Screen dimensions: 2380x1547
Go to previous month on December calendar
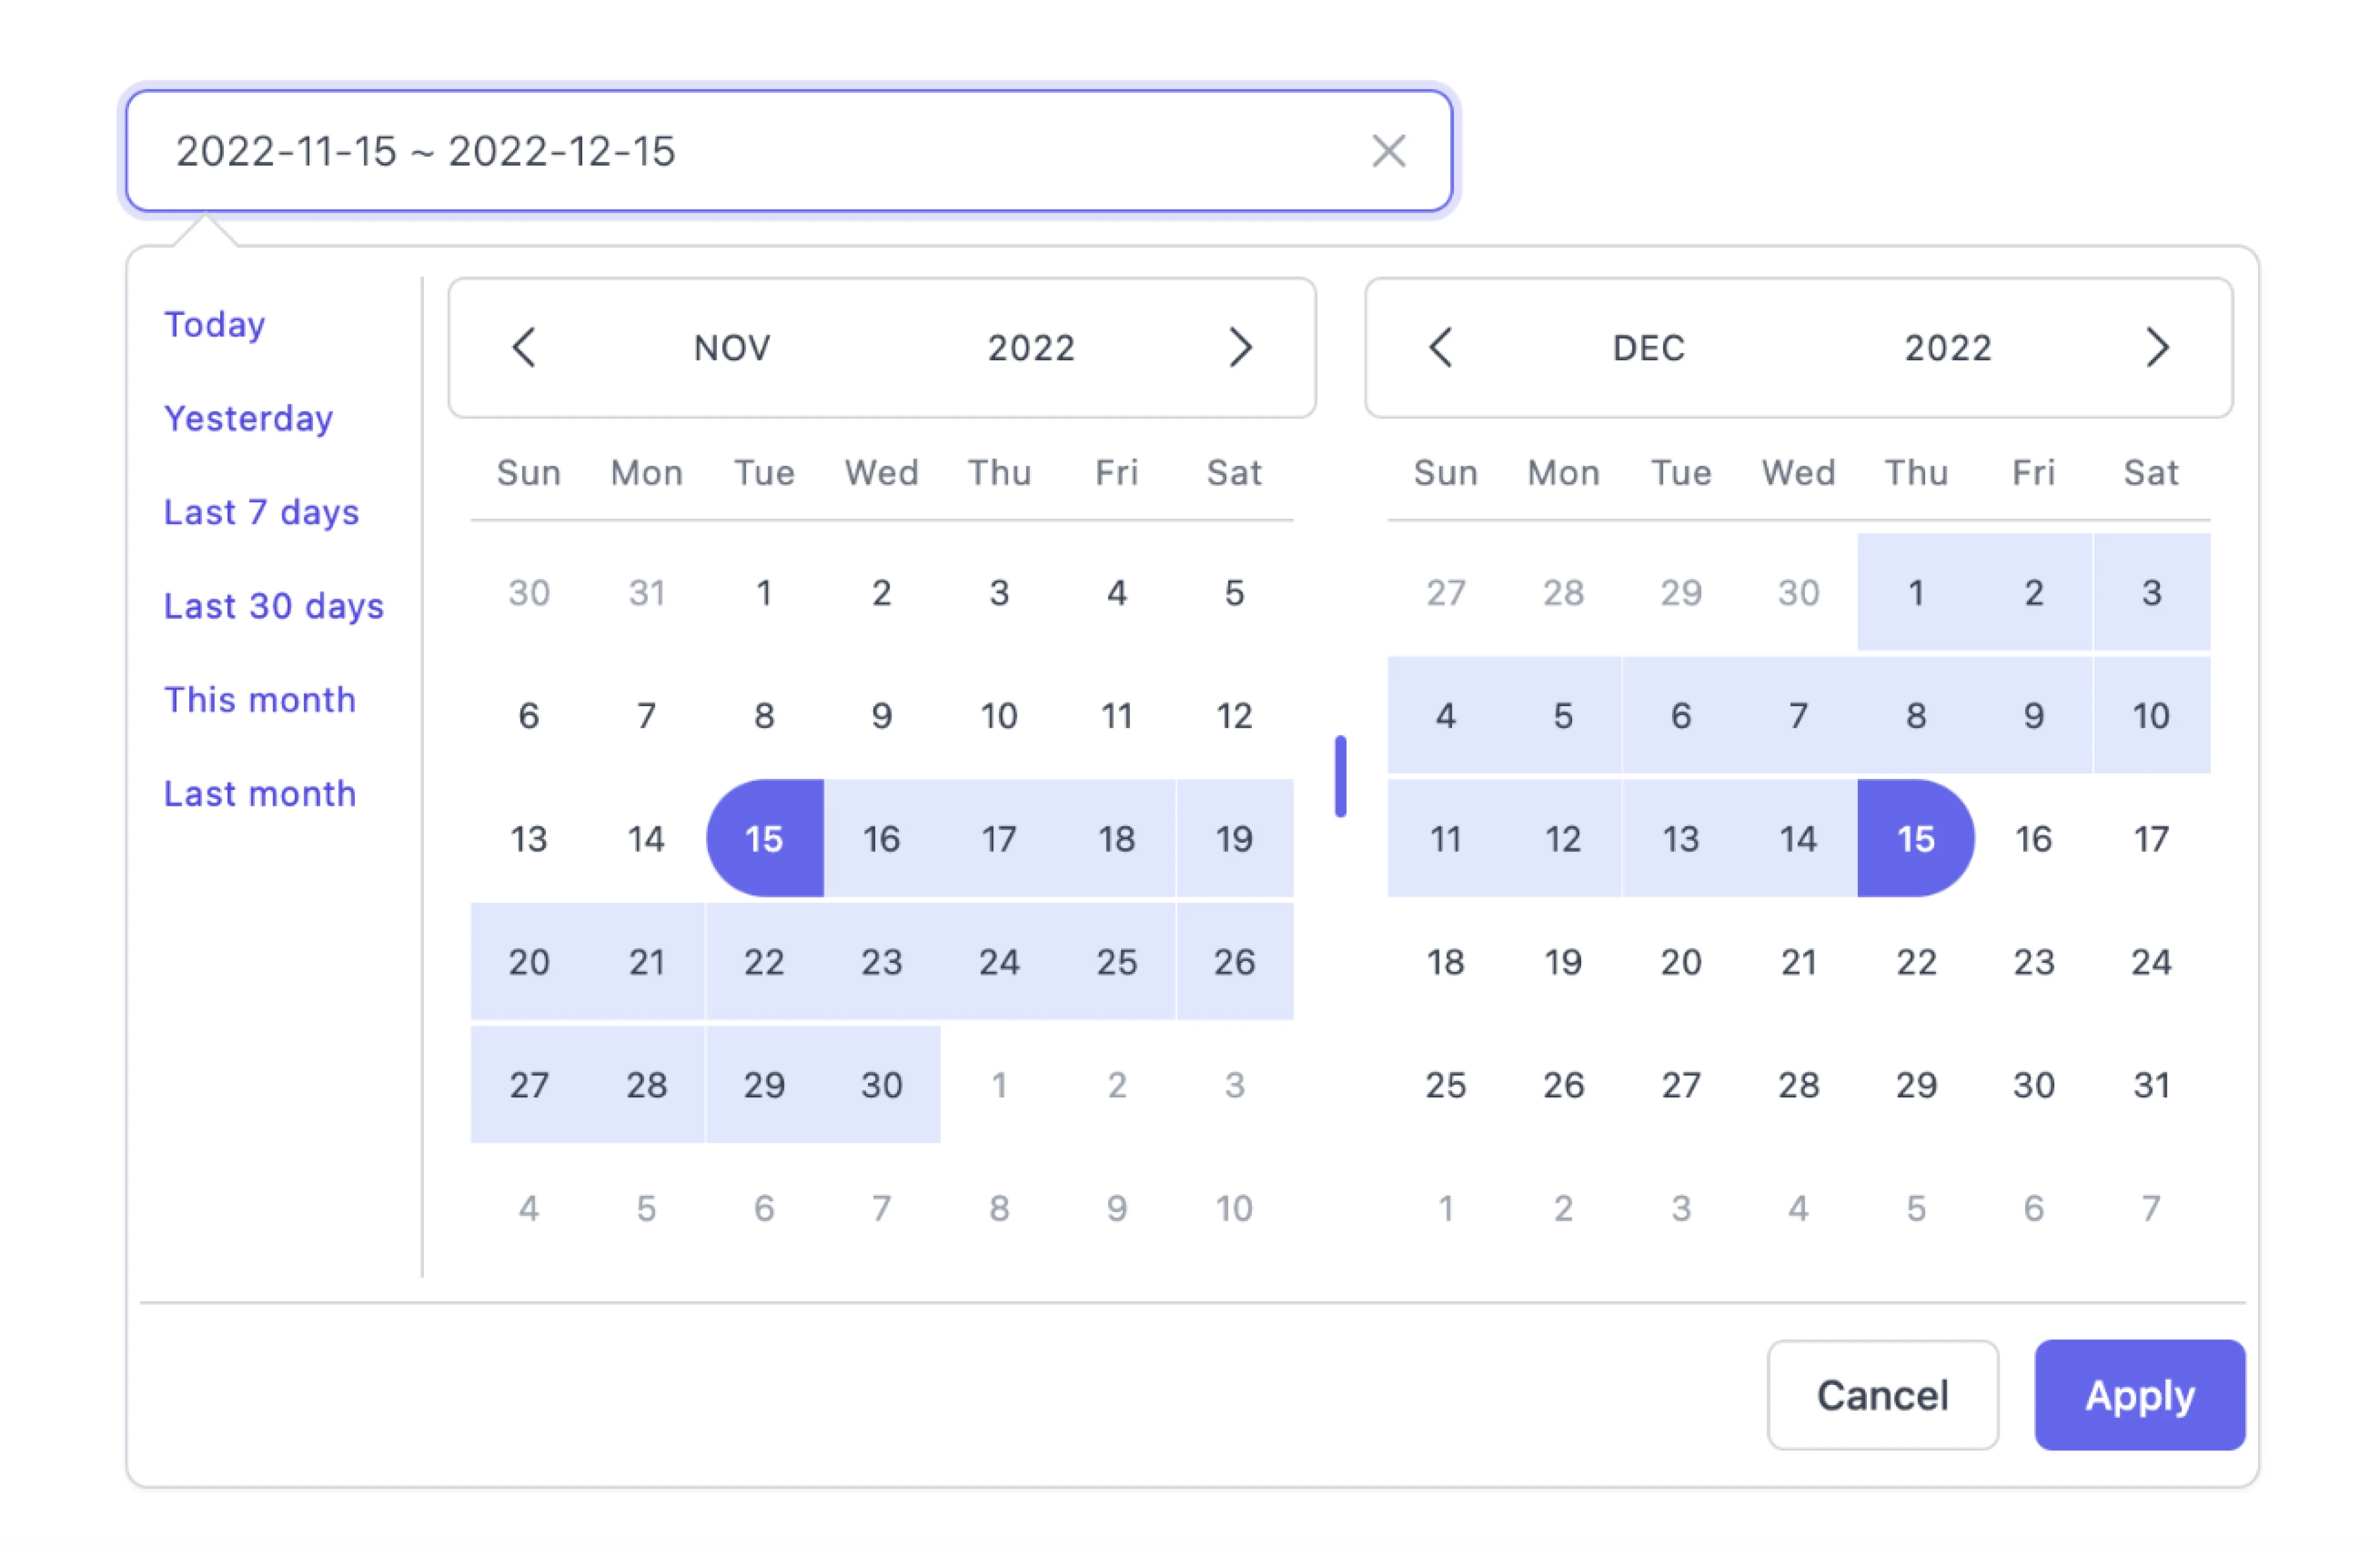pos(1441,348)
